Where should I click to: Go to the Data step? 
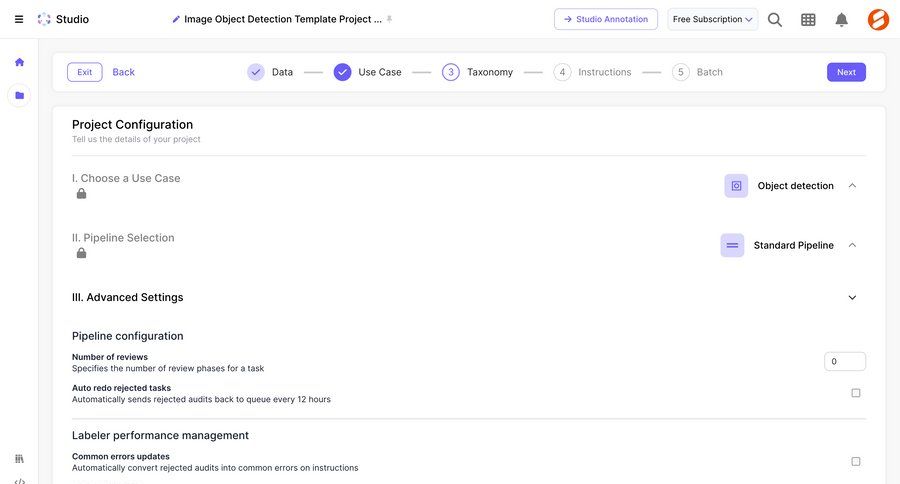[x=270, y=72]
